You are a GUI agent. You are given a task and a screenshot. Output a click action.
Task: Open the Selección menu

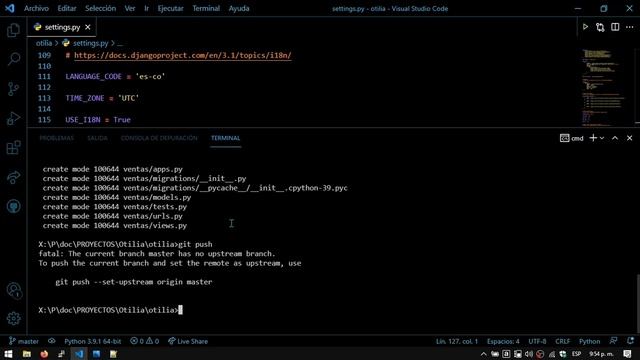pos(100,8)
